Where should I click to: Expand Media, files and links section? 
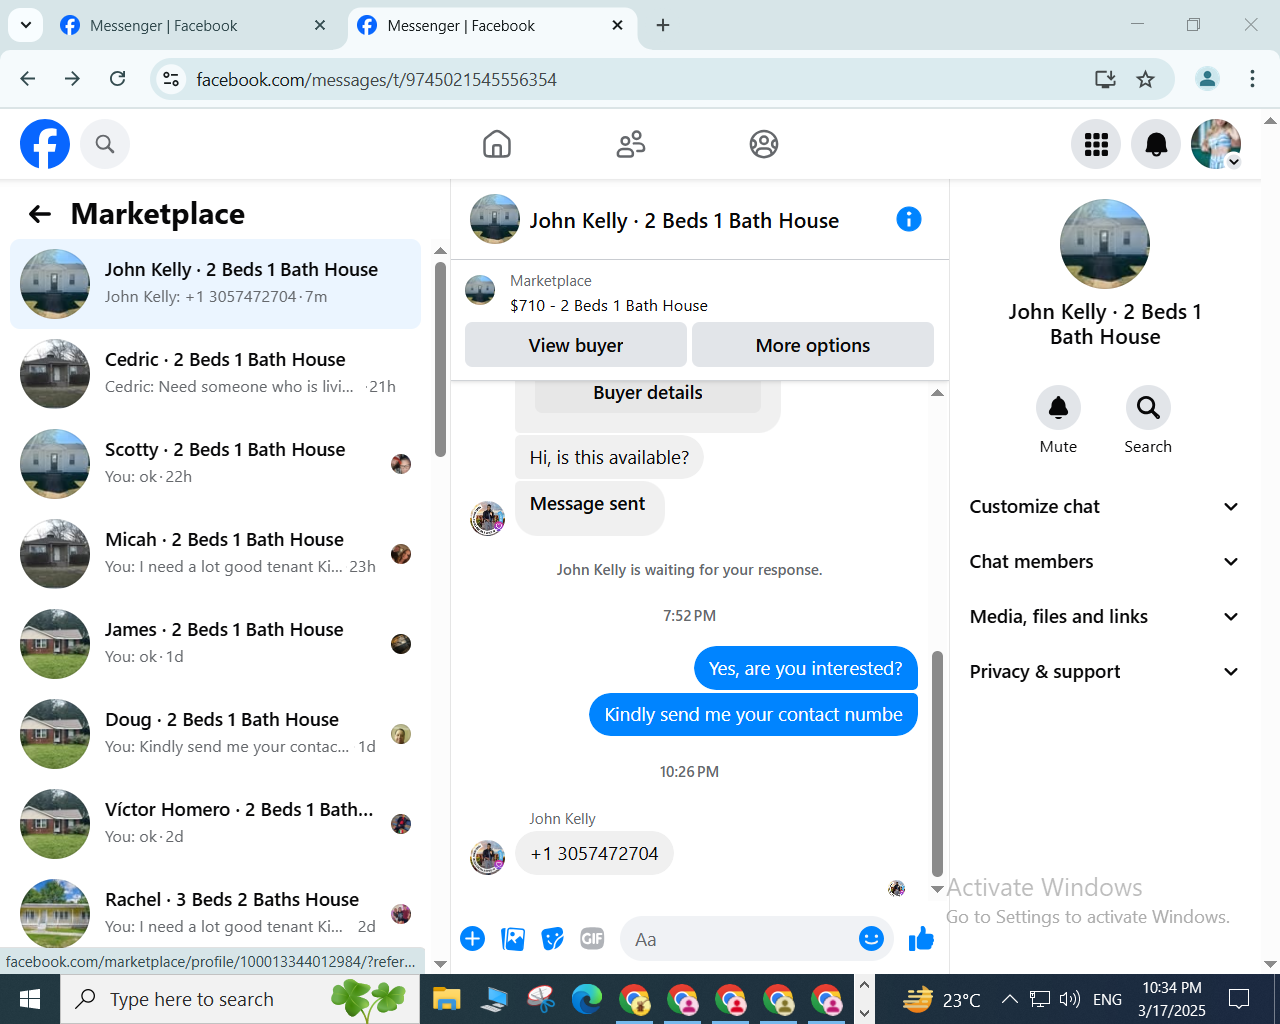(1105, 617)
